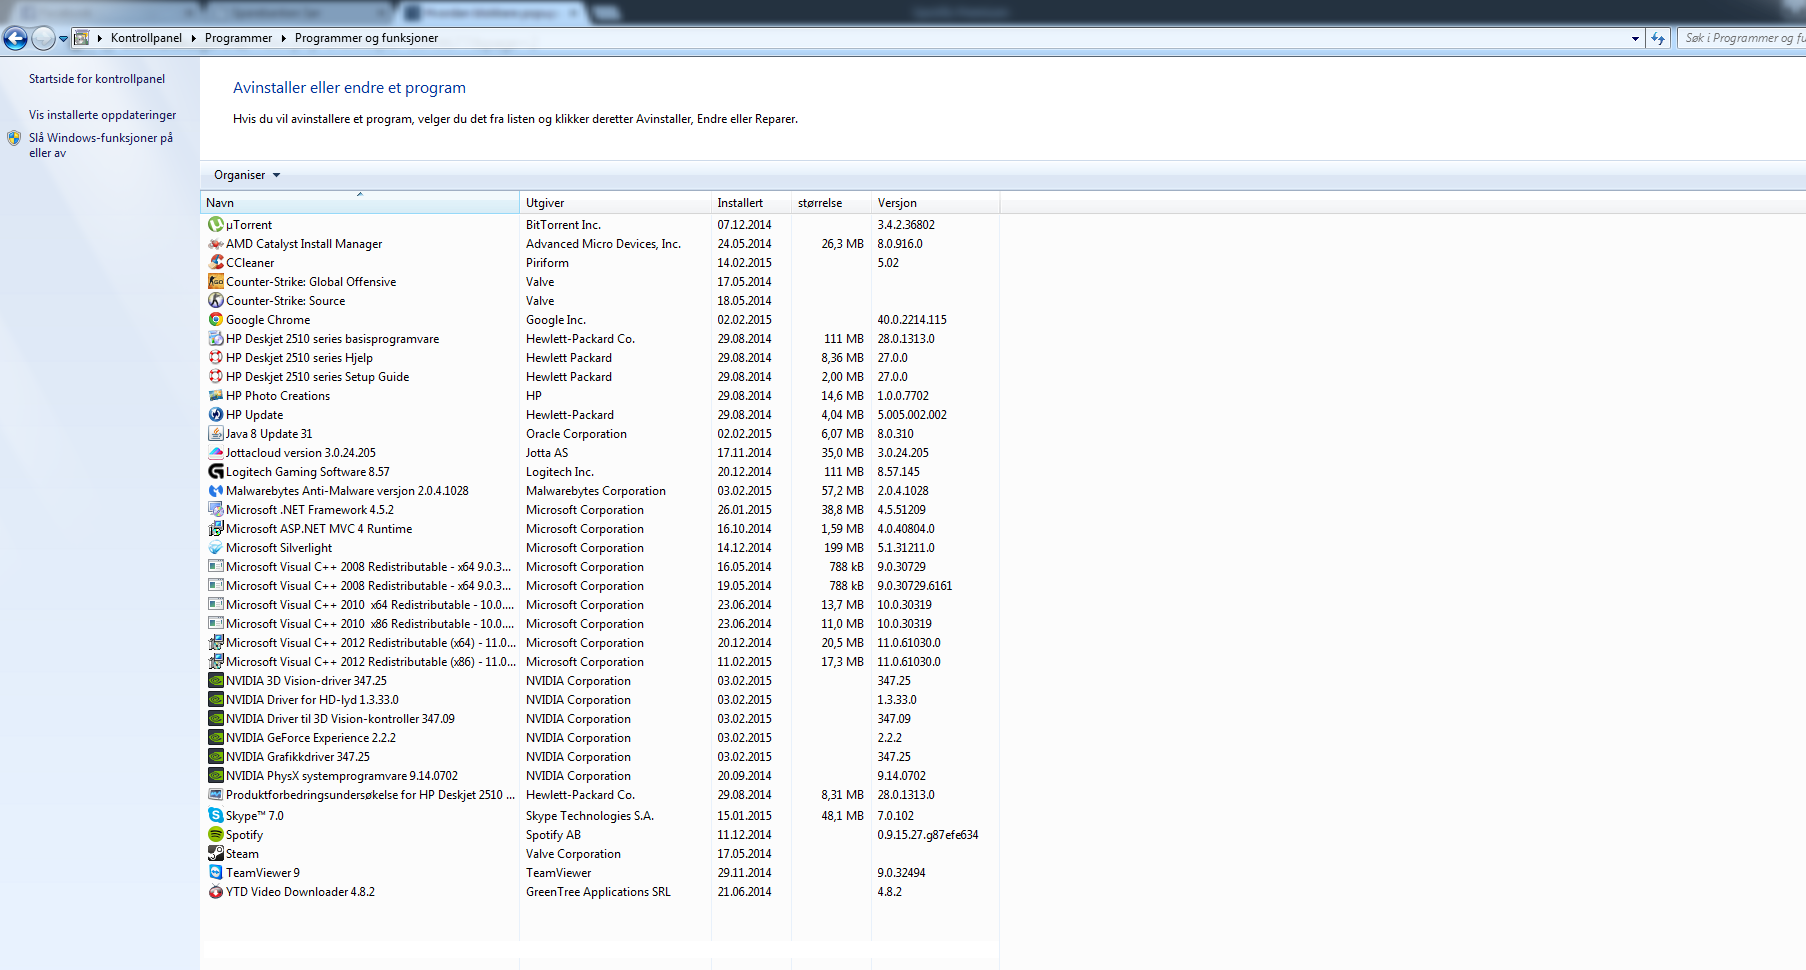Screen dimensions: 1806x970
Task: Click the YTD Video Downloader icon
Action: (x=215, y=892)
